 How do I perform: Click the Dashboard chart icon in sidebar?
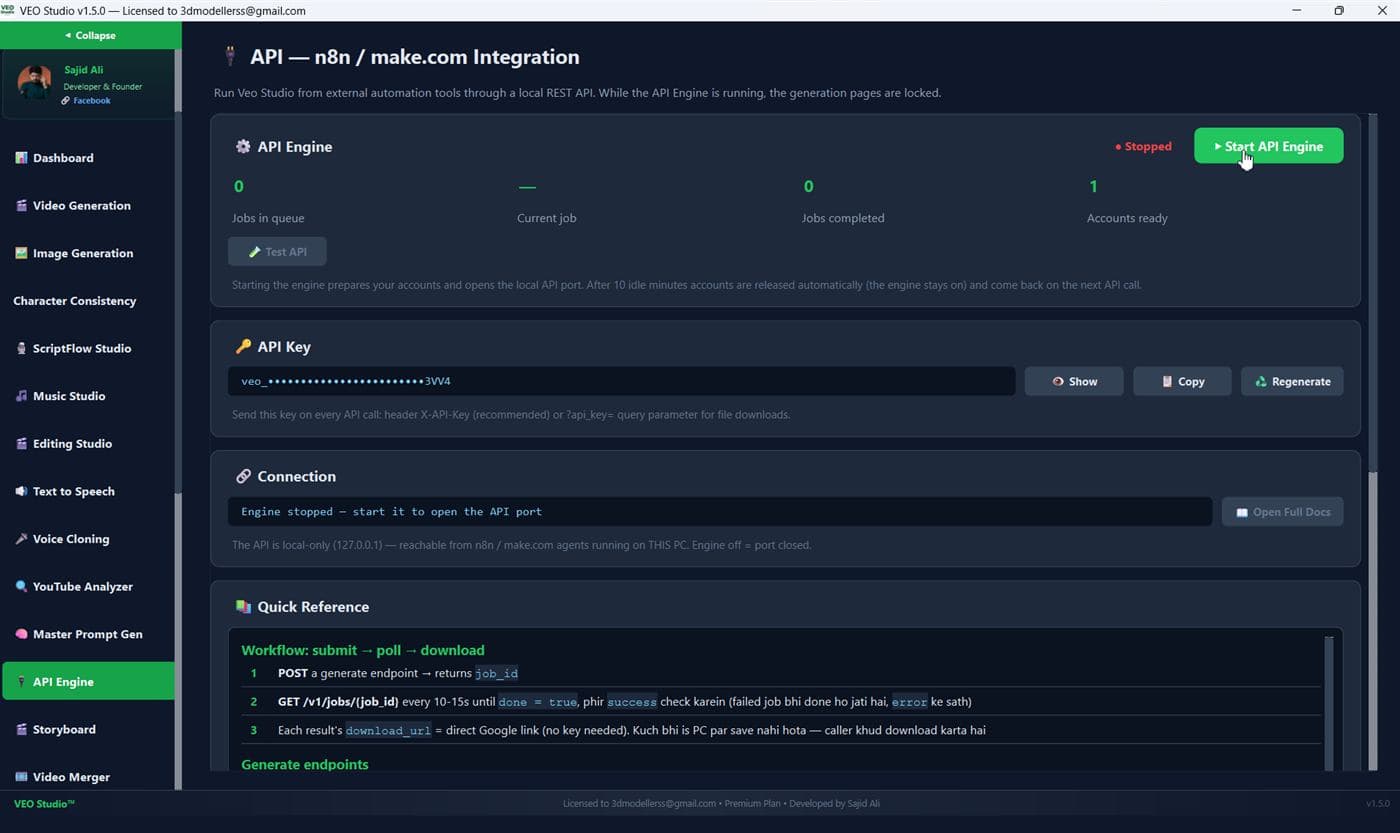tap(21, 158)
